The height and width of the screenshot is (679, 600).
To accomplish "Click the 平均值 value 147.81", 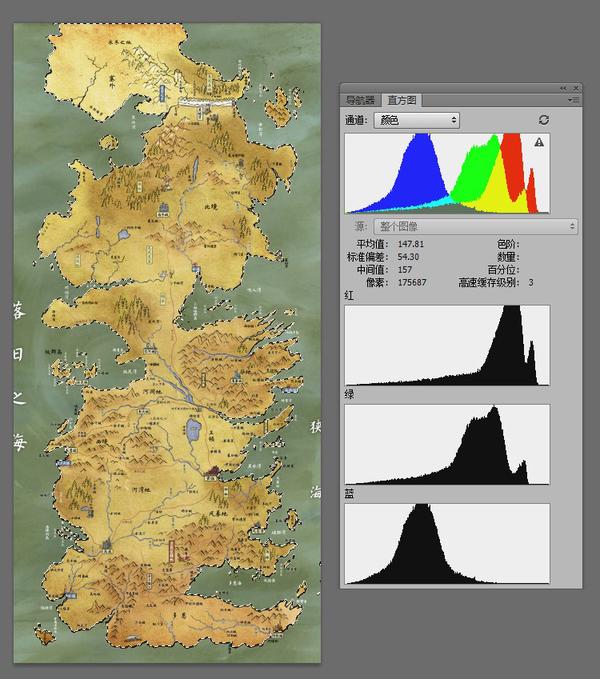I will [410, 244].
